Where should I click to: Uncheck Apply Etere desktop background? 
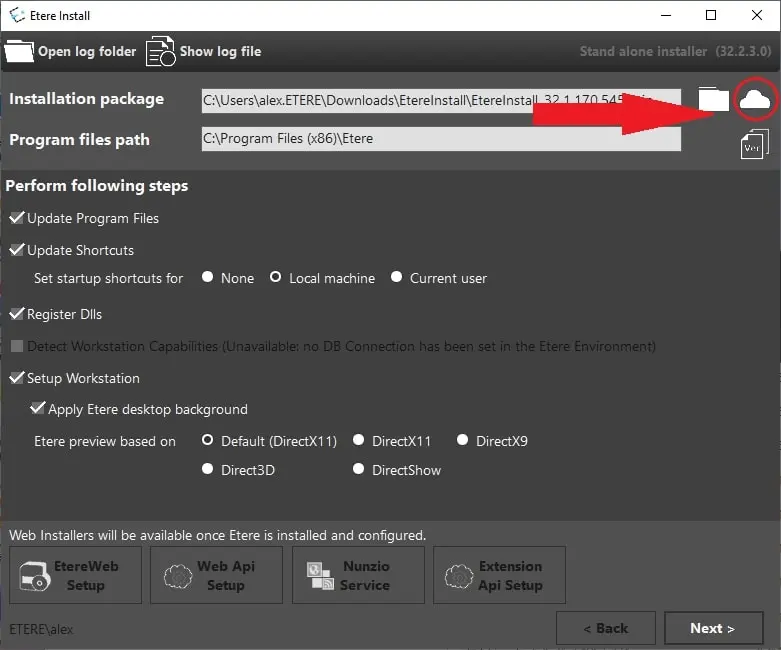(38, 409)
